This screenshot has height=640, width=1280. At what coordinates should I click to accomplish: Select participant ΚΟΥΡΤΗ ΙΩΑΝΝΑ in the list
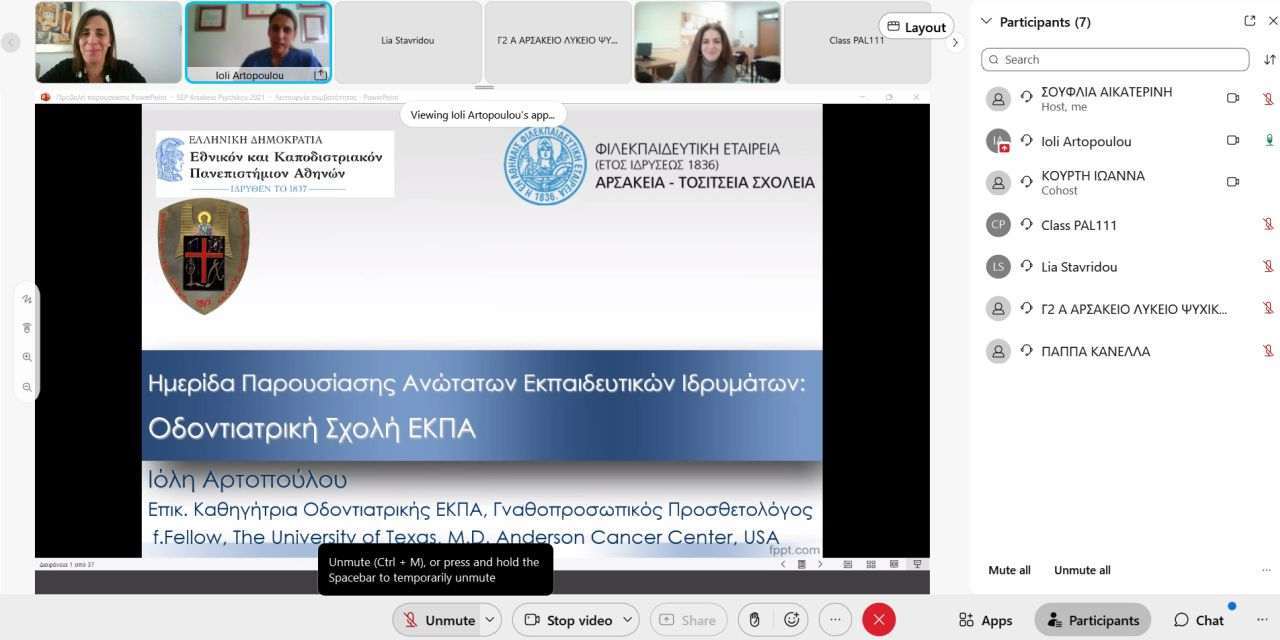pyautogui.click(x=1127, y=182)
